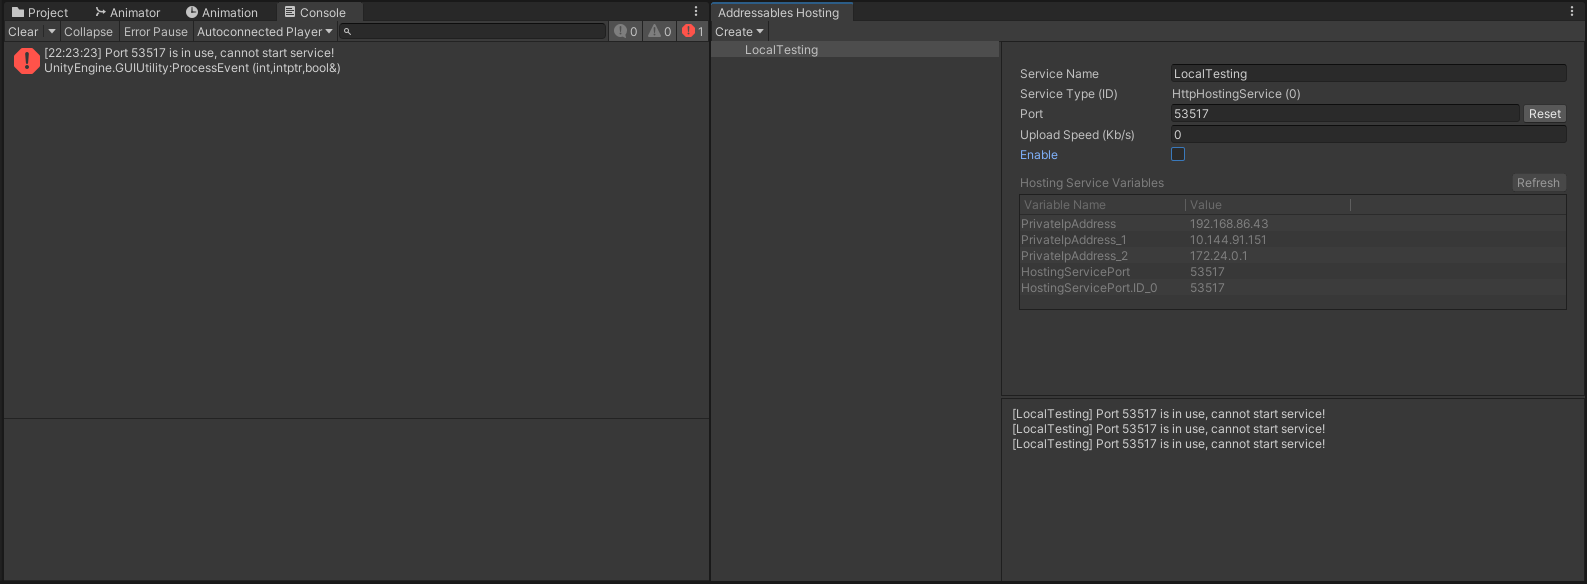Click the red error icon on the log entry
The height and width of the screenshot is (584, 1587).
click(x=26, y=61)
